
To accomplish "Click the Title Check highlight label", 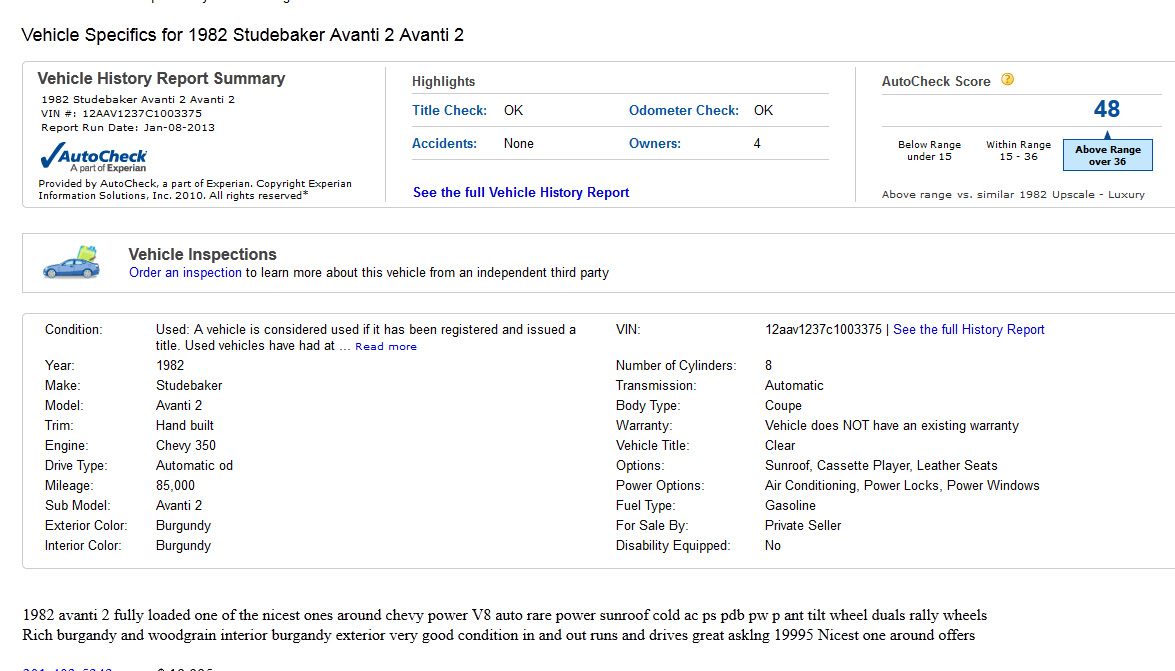I will pos(449,110).
